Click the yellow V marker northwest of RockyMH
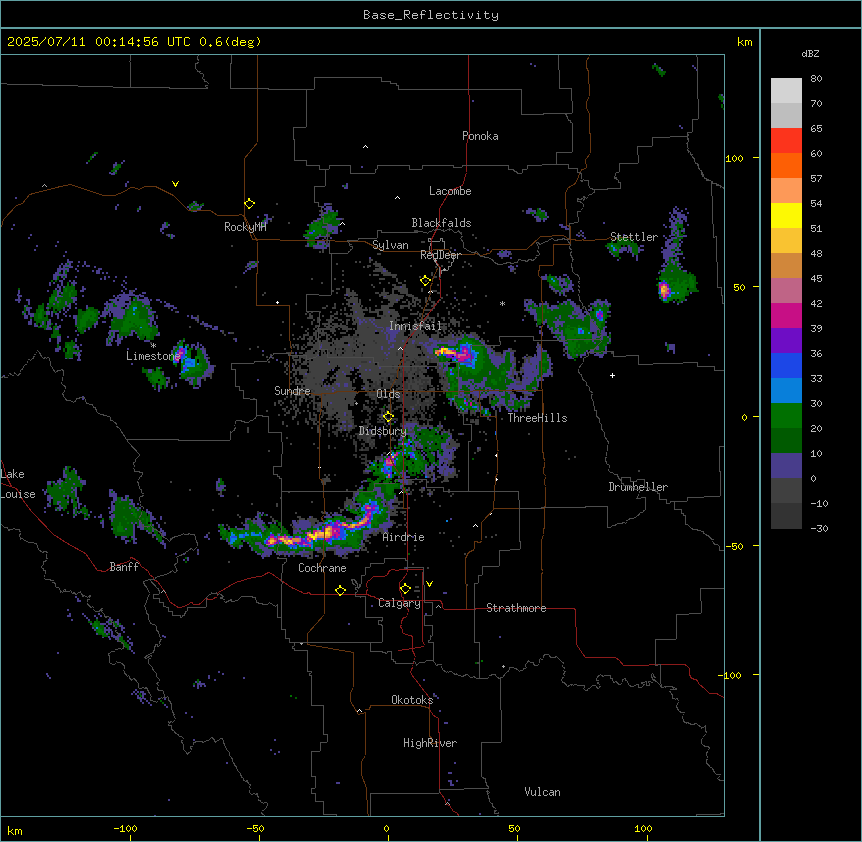862x842 pixels. pyautogui.click(x=175, y=184)
